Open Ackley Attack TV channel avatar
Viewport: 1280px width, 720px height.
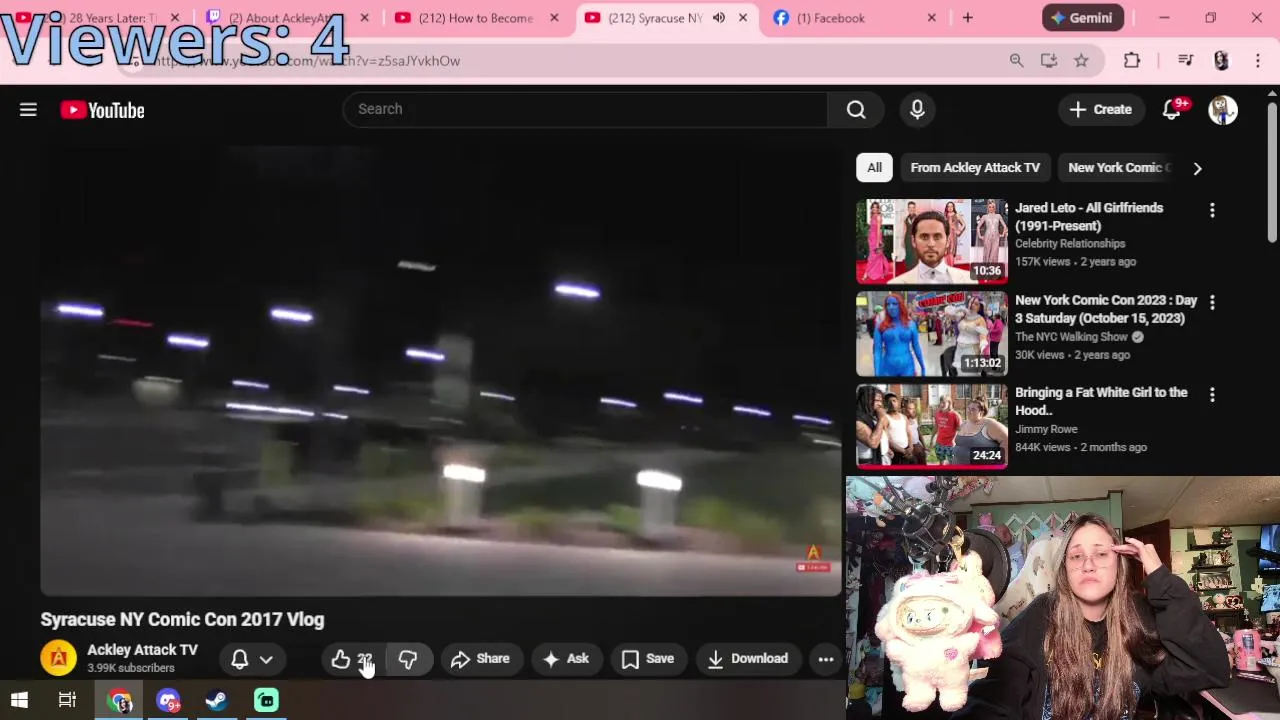[58, 658]
